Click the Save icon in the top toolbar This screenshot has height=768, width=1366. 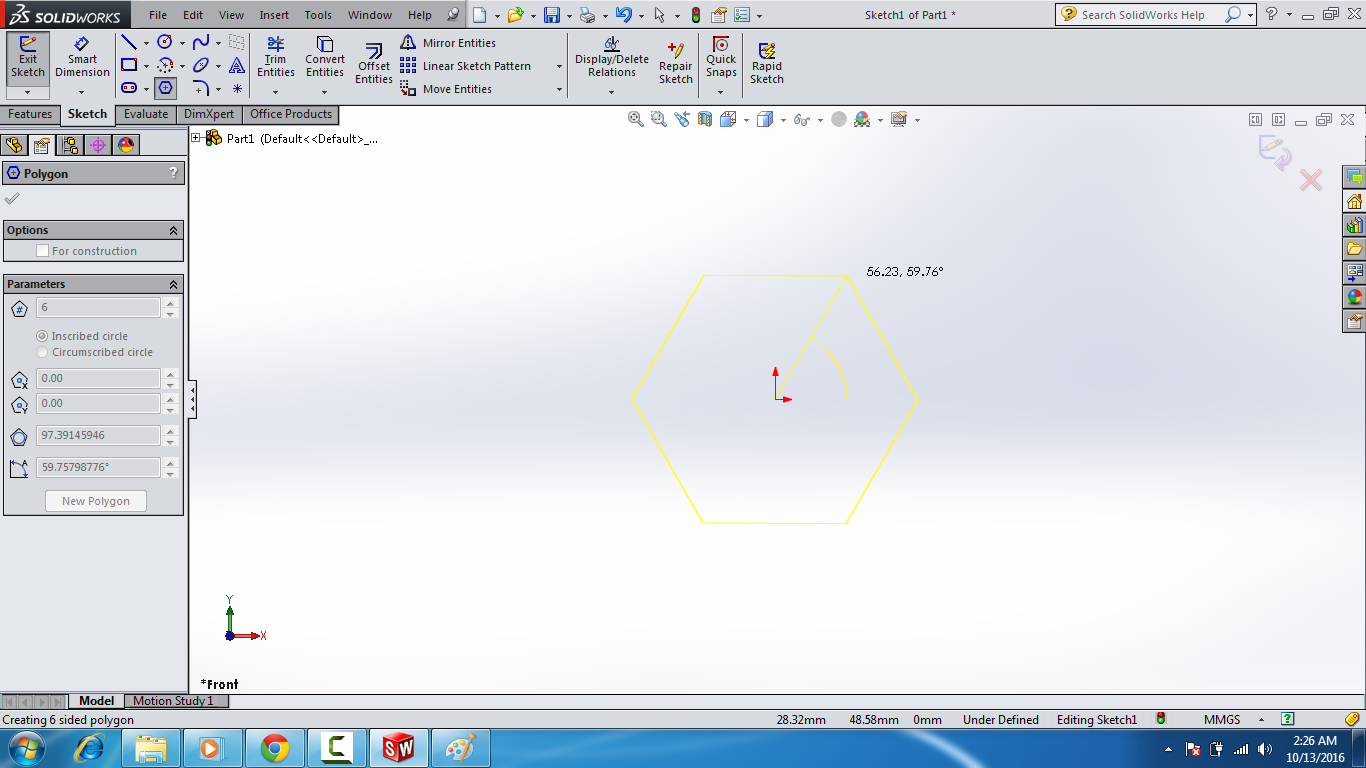[551, 15]
